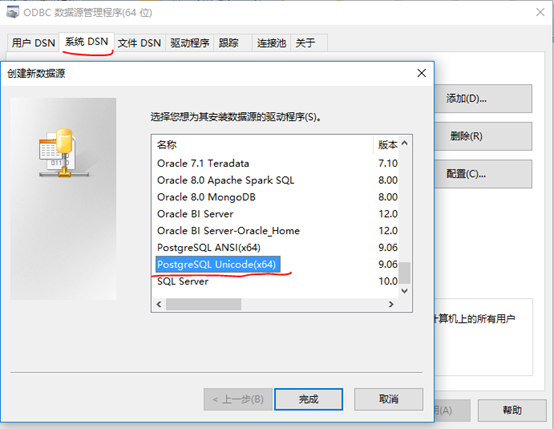
Task: Click the 完成 button
Action: (308, 399)
